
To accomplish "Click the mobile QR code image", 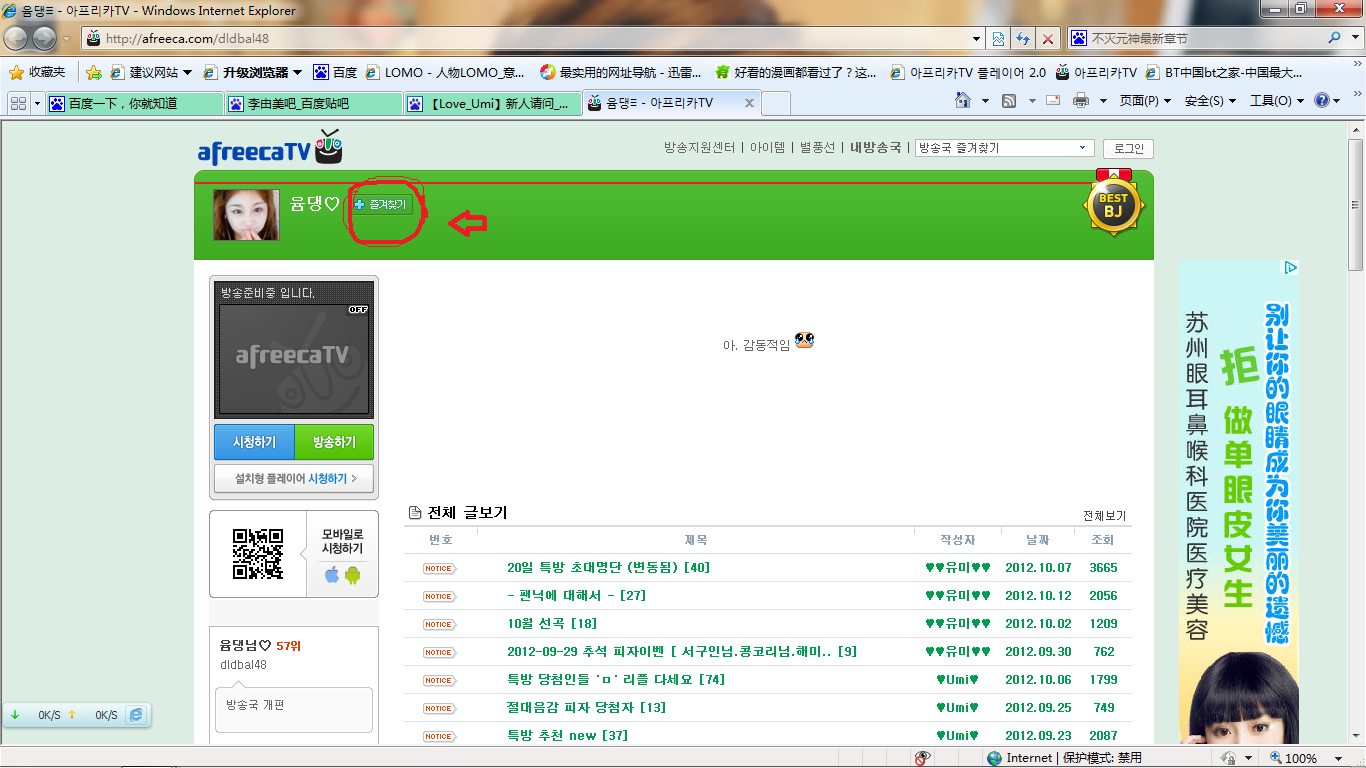I will coord(258,554).
